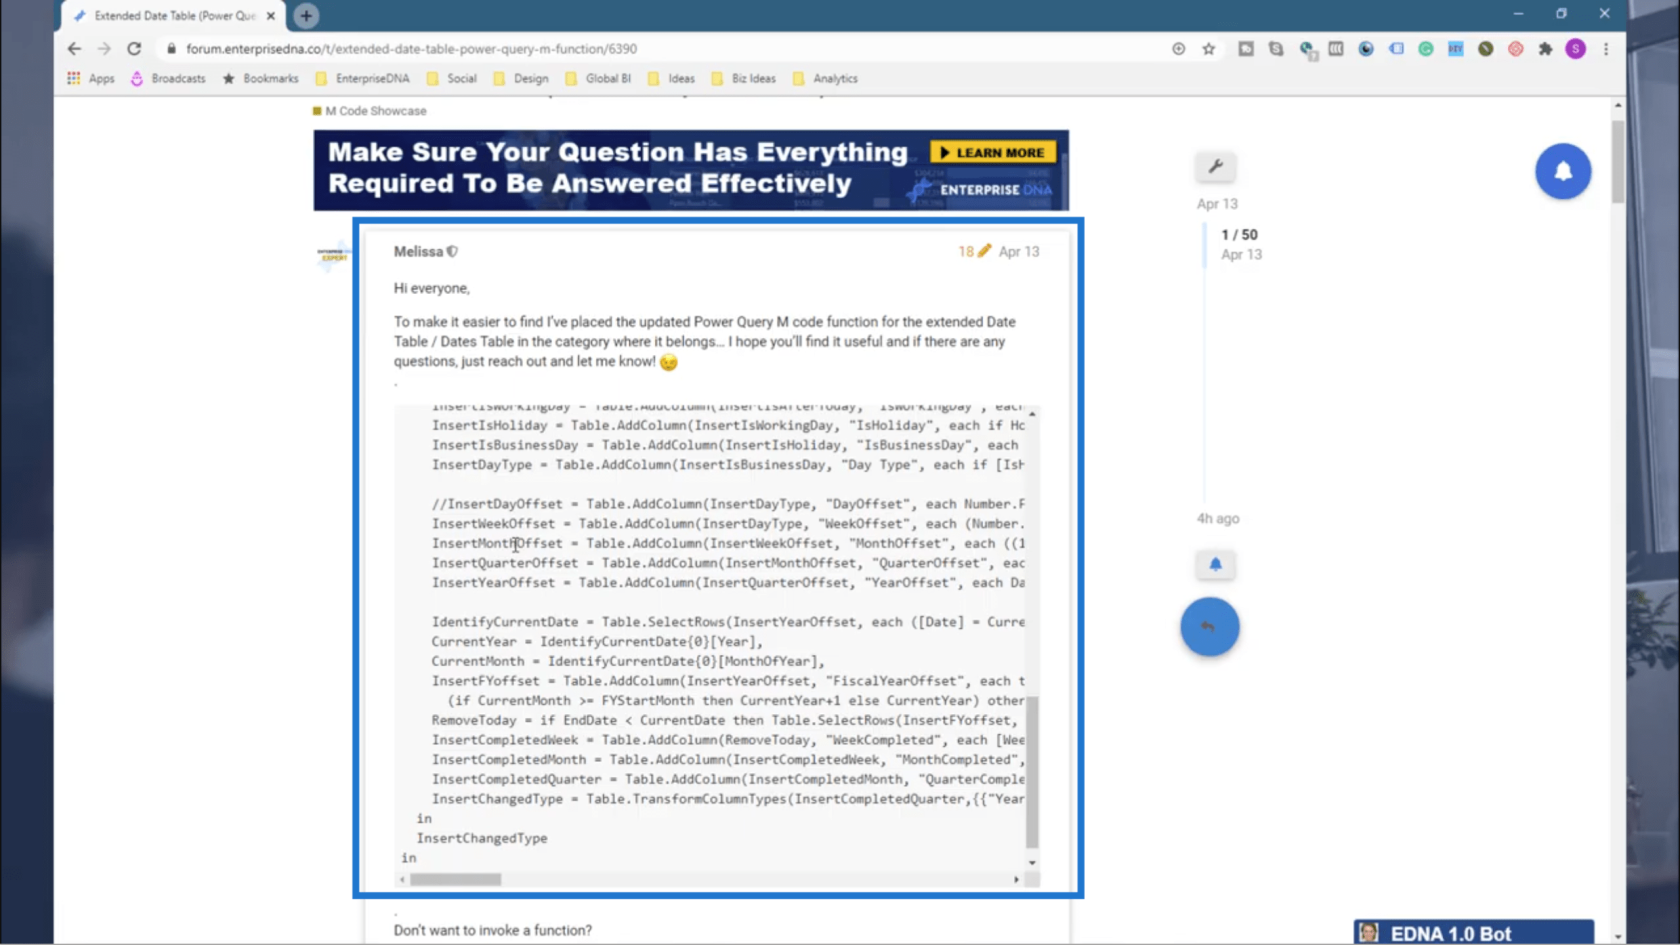
Task: Open the Ideas bookmark folder
Action: coord(671,78)
